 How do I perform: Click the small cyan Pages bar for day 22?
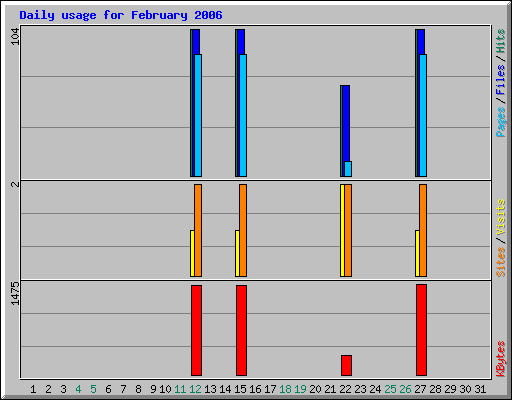tap(348, 169)
